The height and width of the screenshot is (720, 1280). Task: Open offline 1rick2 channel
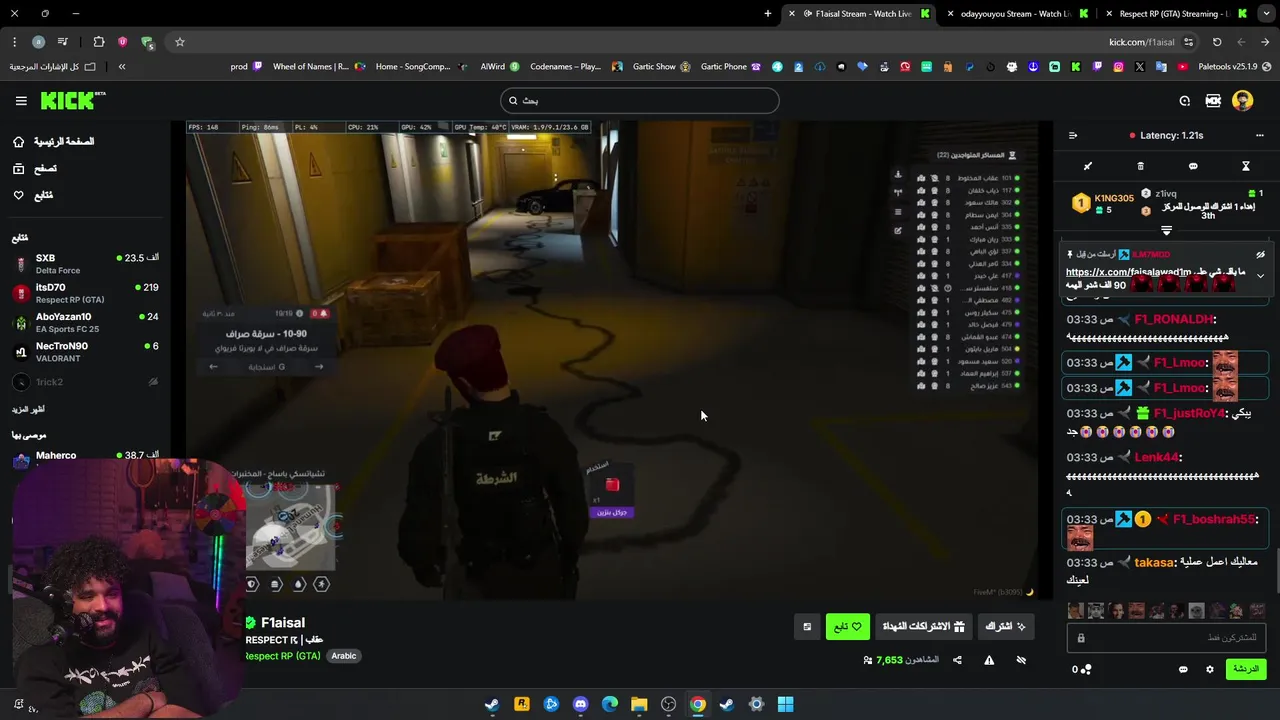[x=86, y=382]
